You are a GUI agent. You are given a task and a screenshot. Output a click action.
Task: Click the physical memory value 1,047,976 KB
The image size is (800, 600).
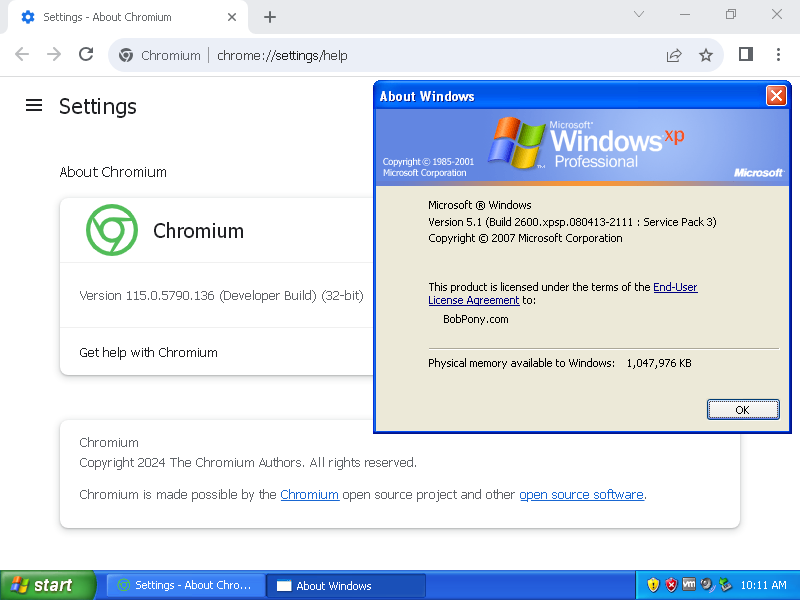[x=659, y=363]
